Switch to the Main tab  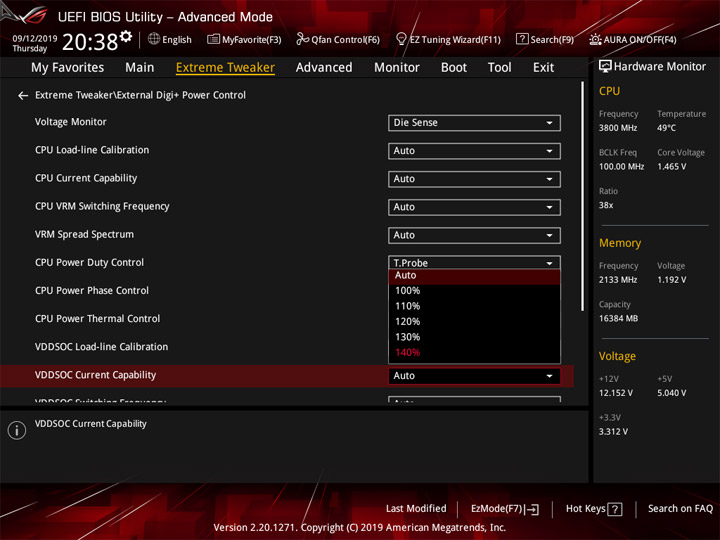pos(140,68)
